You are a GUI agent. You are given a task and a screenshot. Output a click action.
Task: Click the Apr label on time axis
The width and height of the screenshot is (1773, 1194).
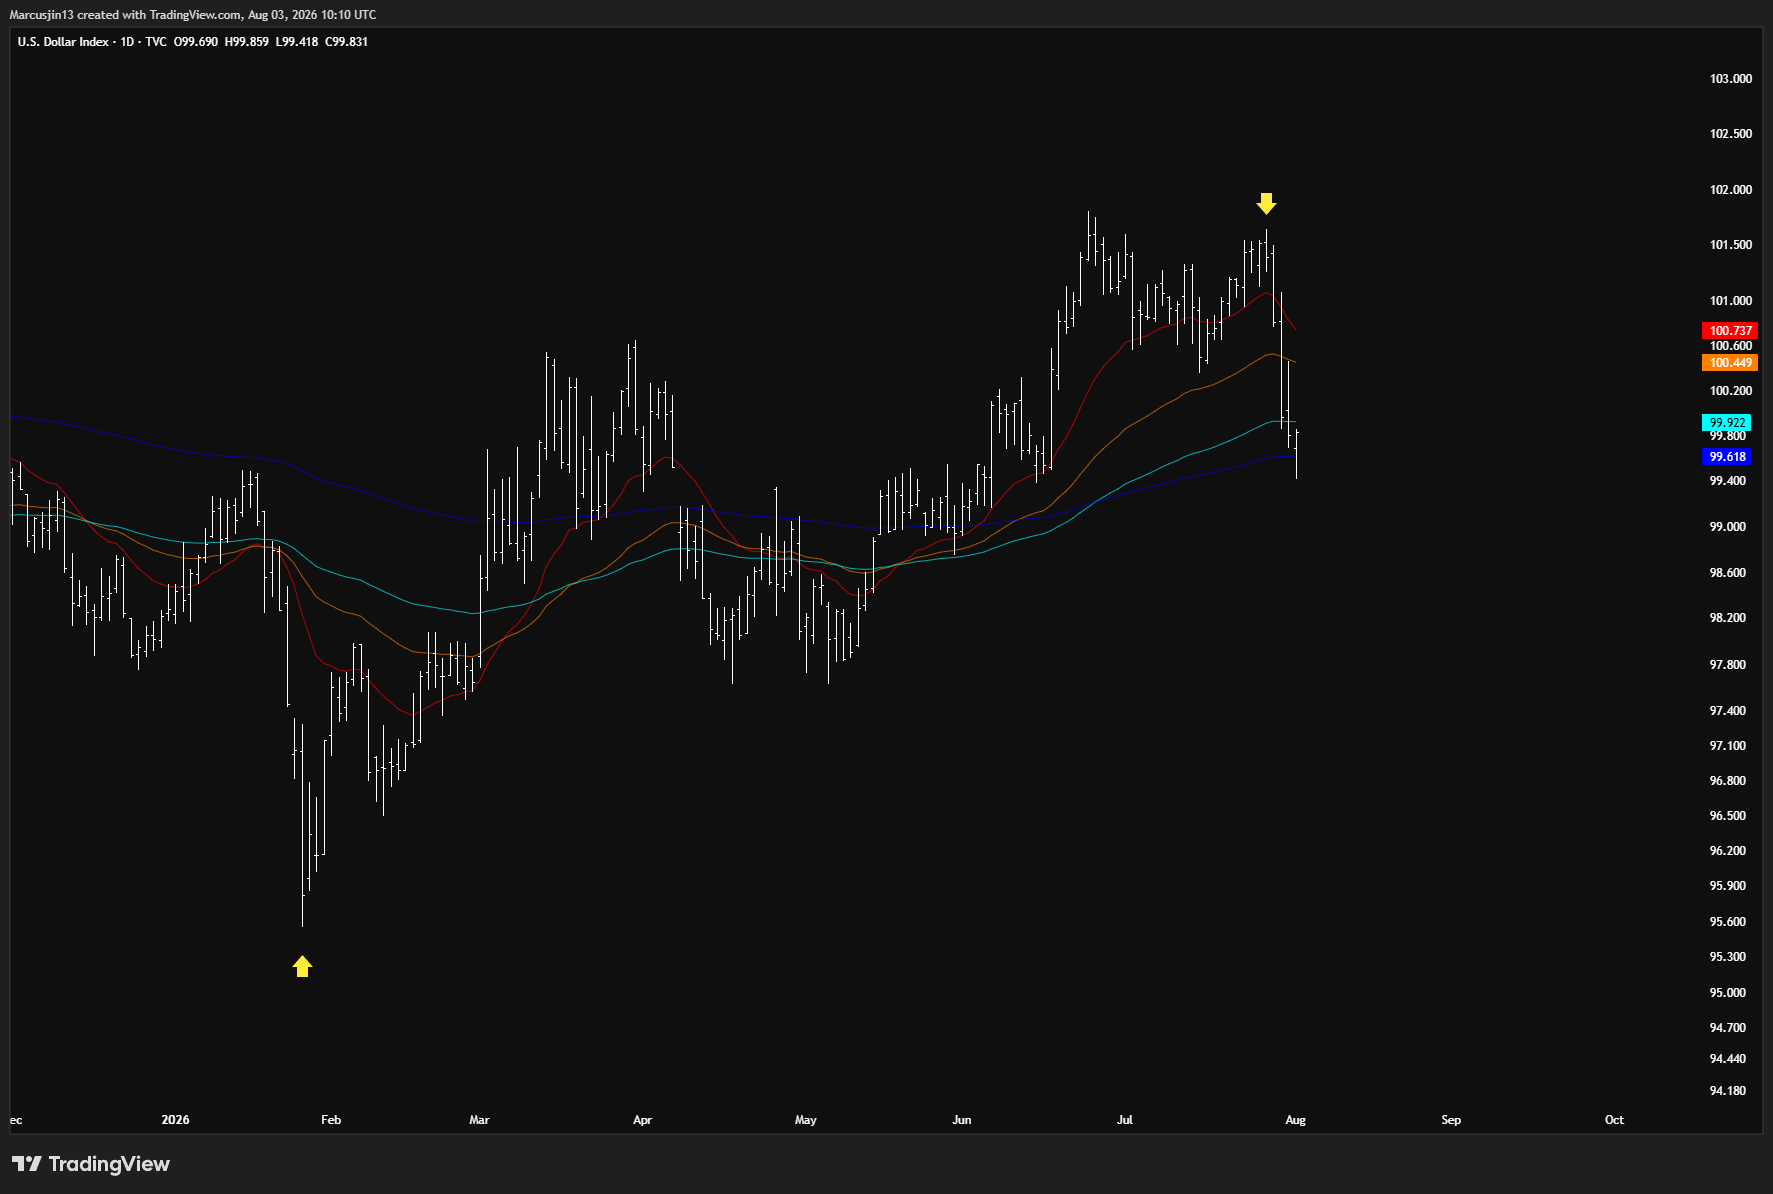(x=642, y=1120)
